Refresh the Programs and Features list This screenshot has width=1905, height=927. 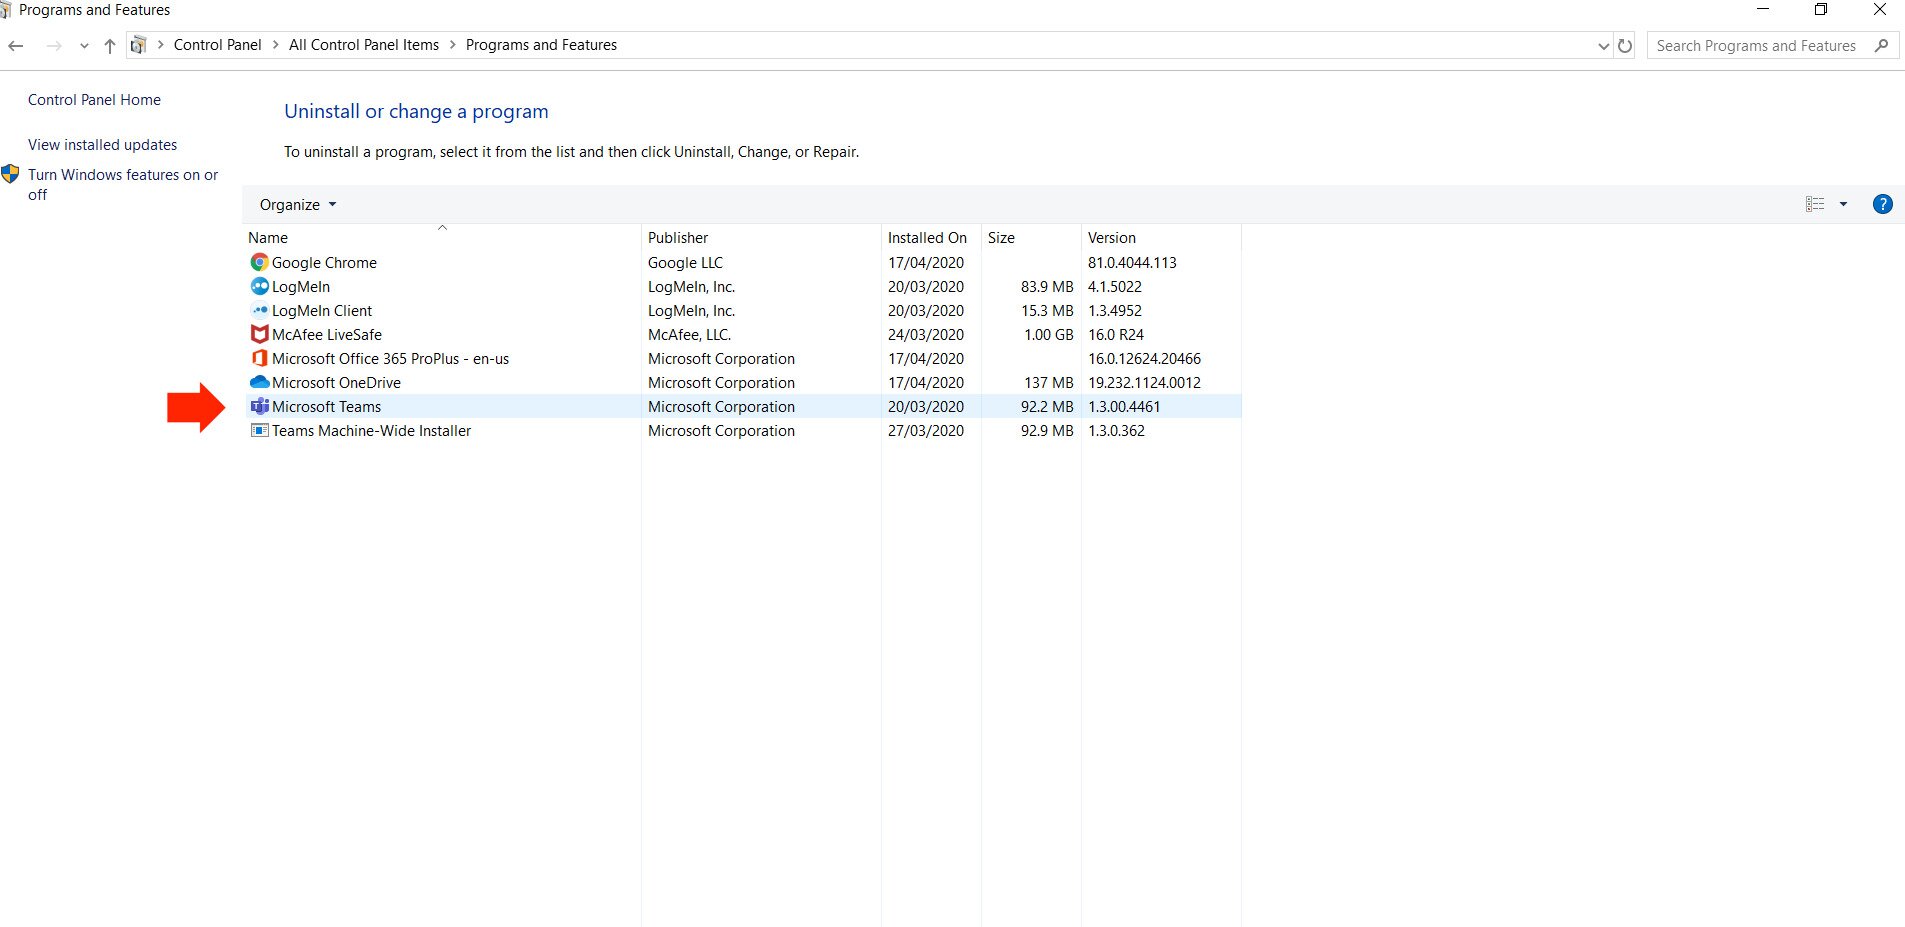click(1625, 46)
